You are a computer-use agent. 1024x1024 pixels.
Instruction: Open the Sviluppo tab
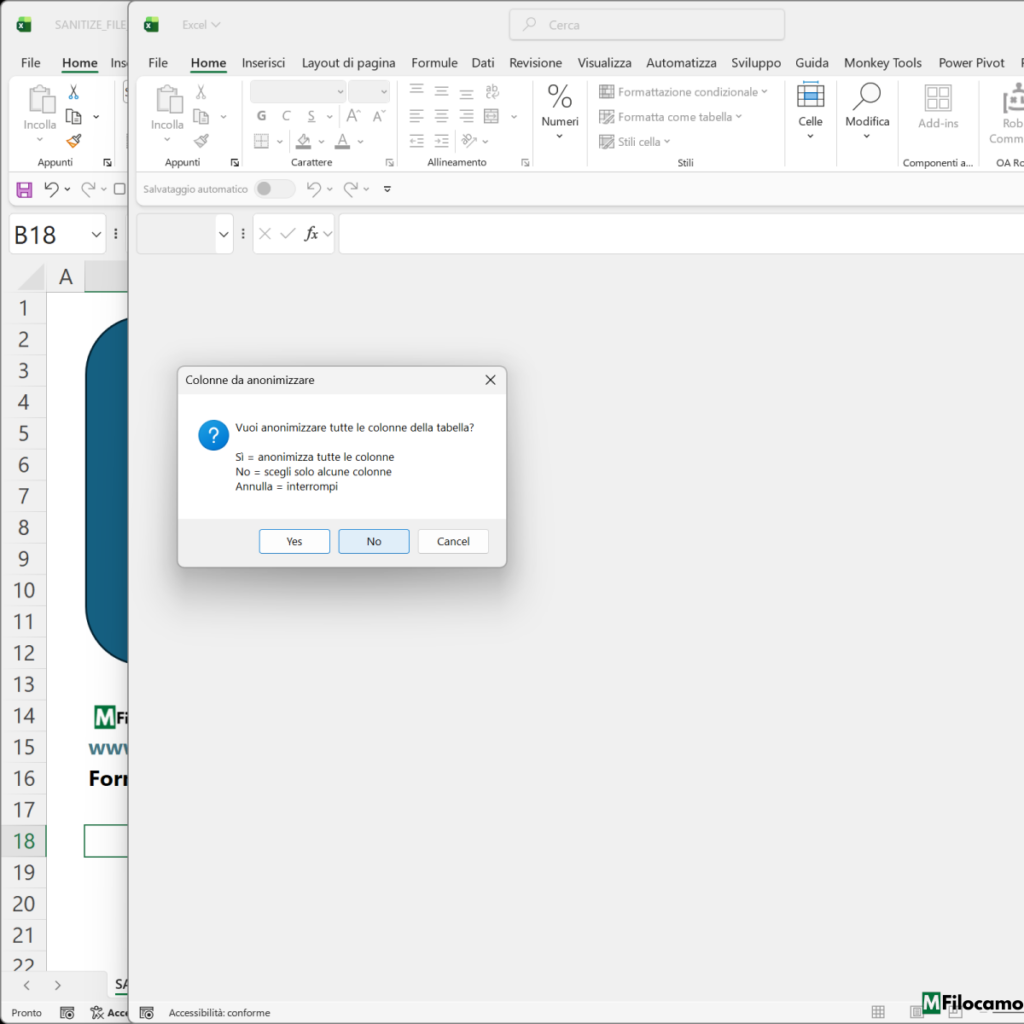[756, 63]
